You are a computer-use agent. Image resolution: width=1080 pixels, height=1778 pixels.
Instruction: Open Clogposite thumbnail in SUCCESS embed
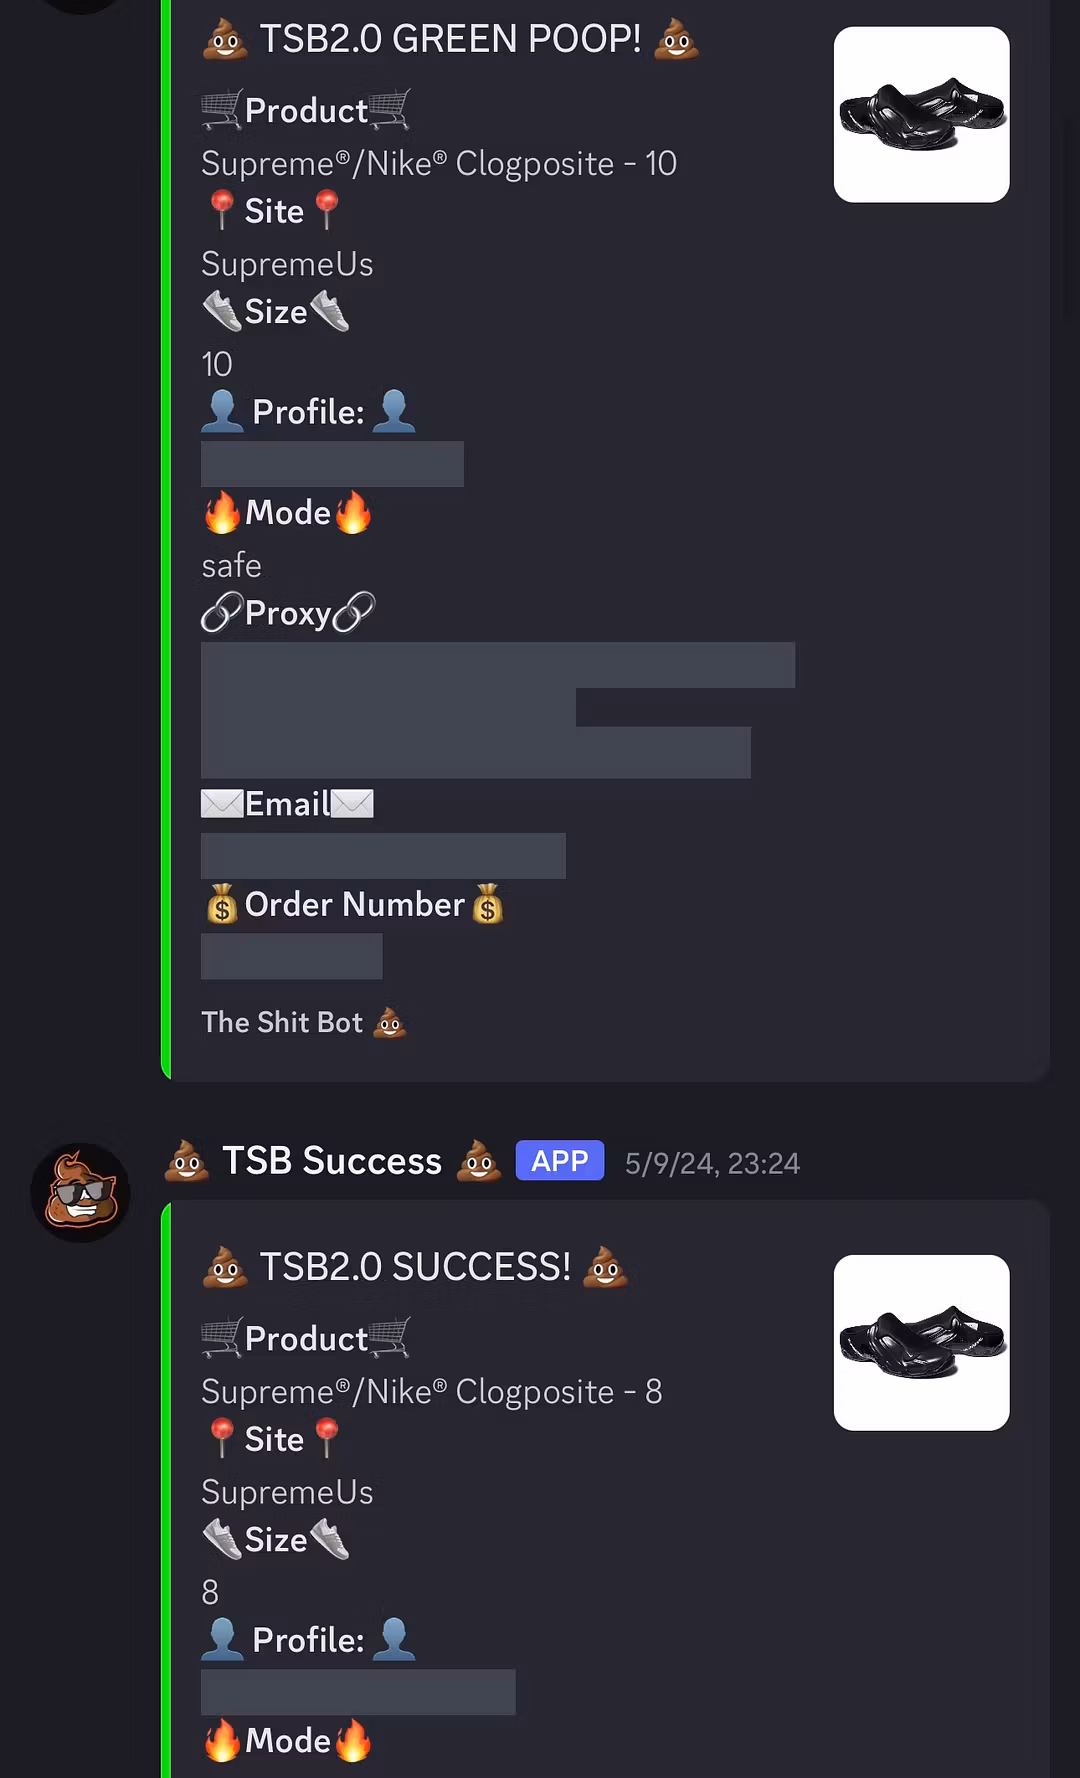(x=921, y=1343)
